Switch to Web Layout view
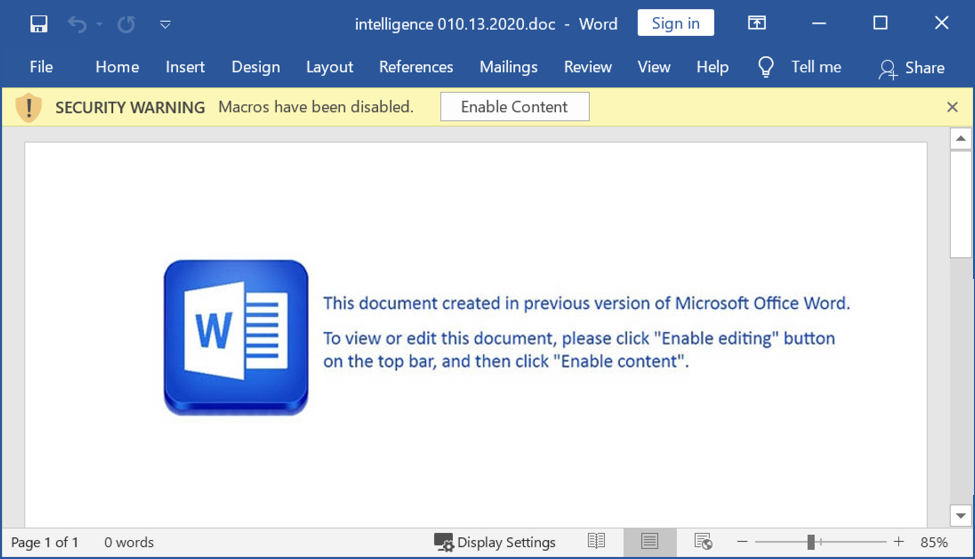This screenshot has width=975, height=559. point(703,542)
